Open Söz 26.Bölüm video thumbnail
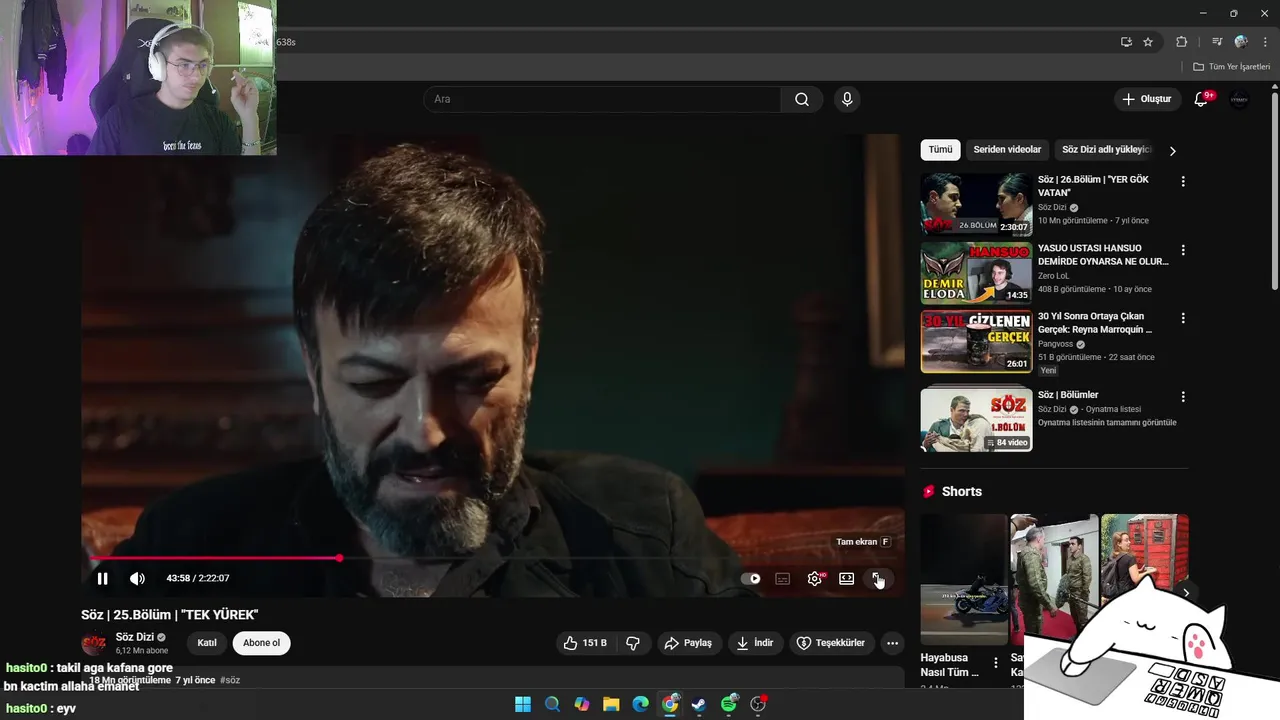This screenshot has width=1280, height=720. point(976,204)
